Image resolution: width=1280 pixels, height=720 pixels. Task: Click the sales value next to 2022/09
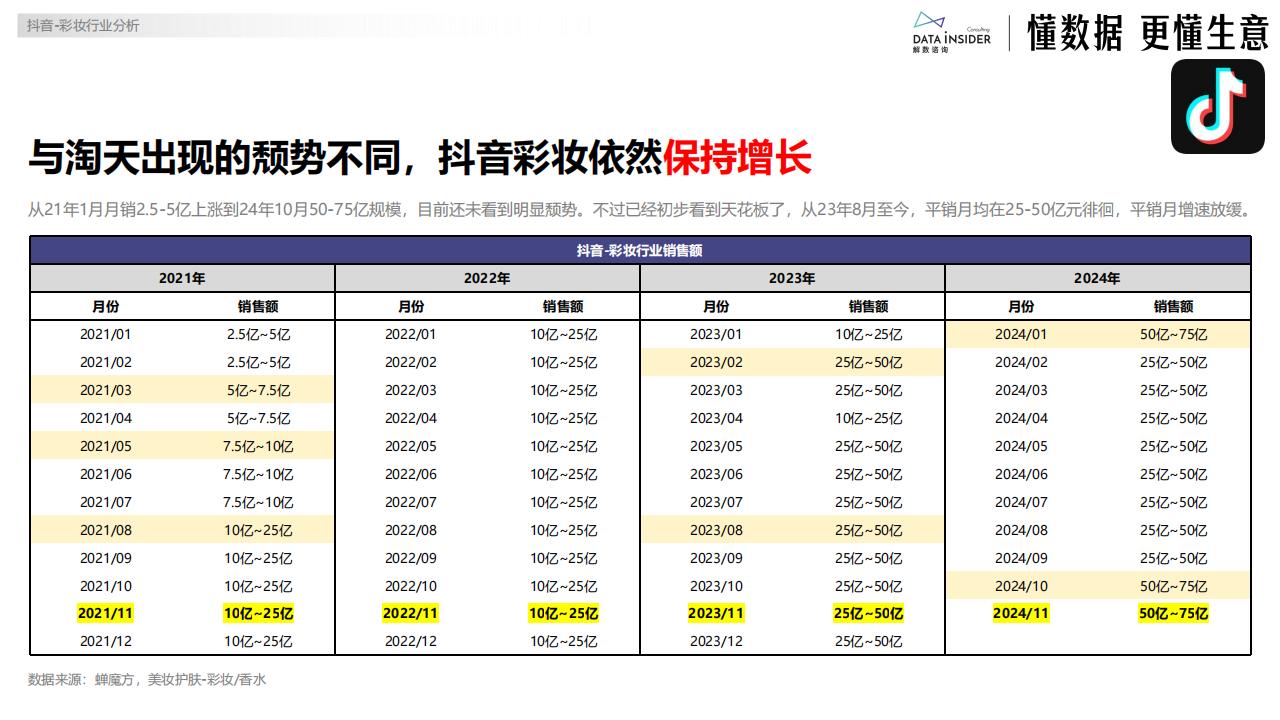point(563,558)
